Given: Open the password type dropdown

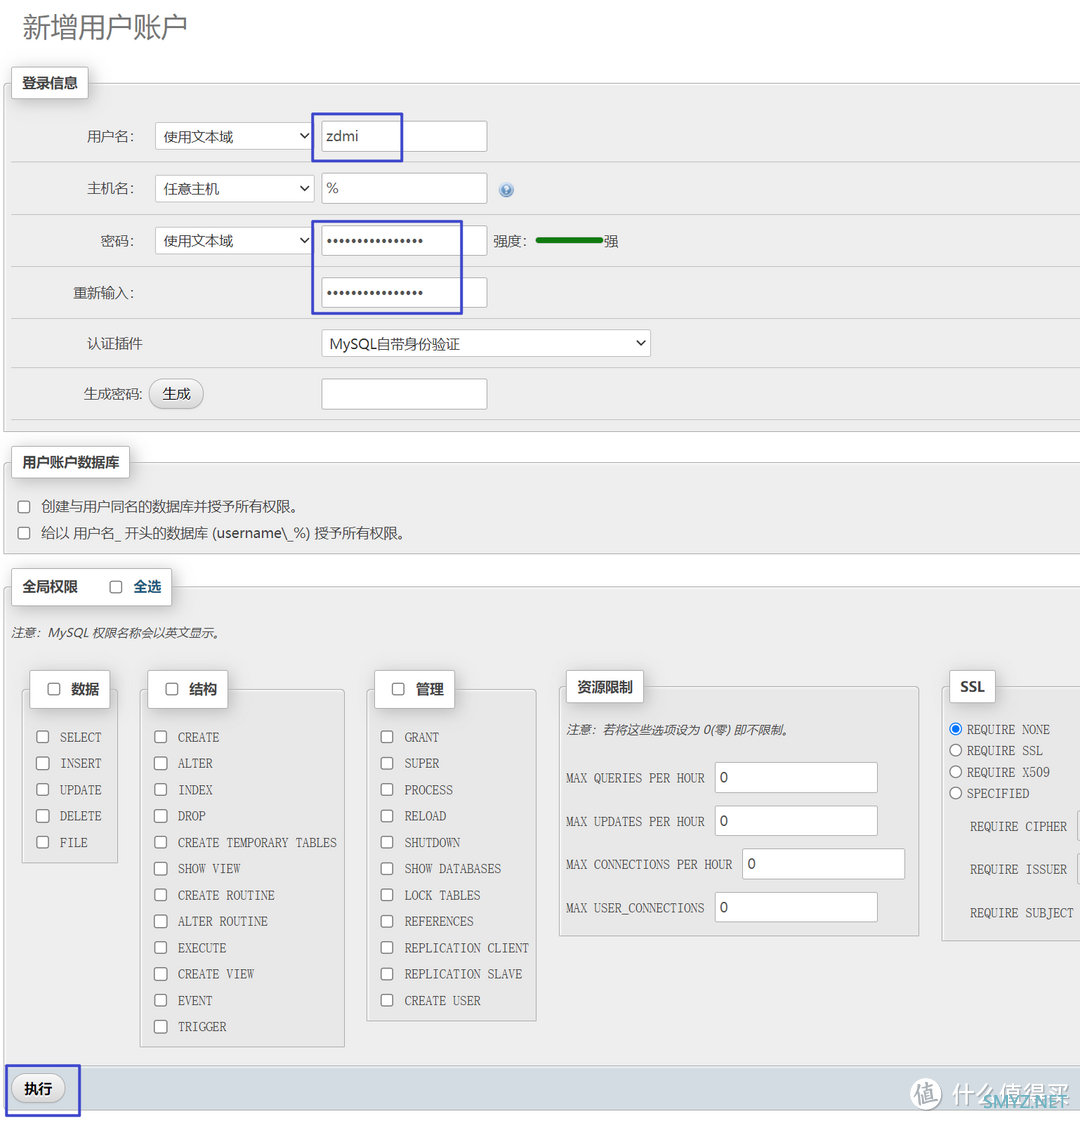Looking at the screenshot, I should pos(235,240).
